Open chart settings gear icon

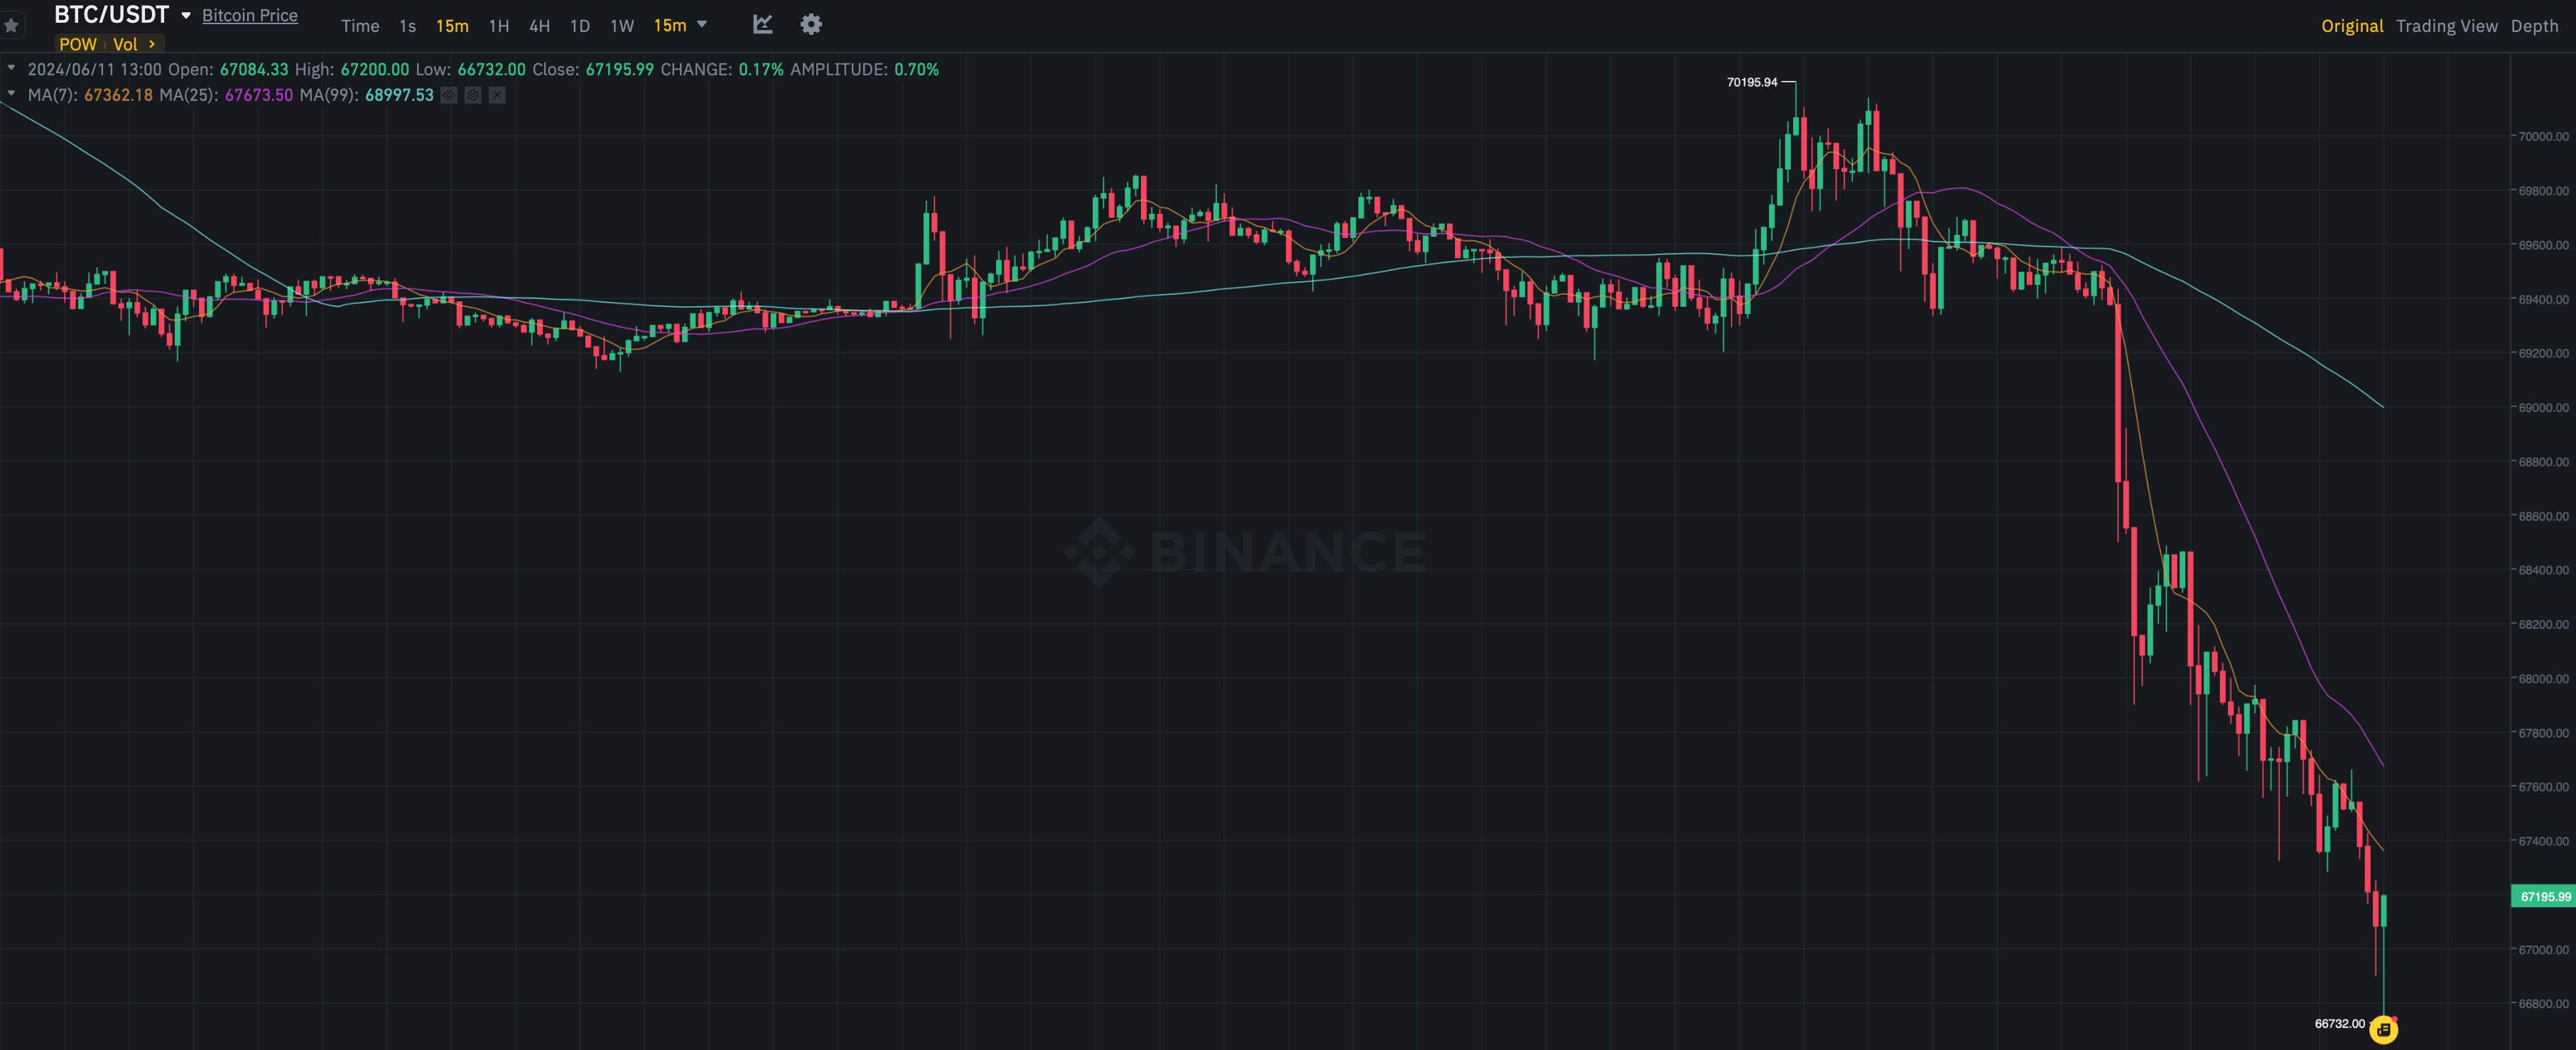point(811,24)
